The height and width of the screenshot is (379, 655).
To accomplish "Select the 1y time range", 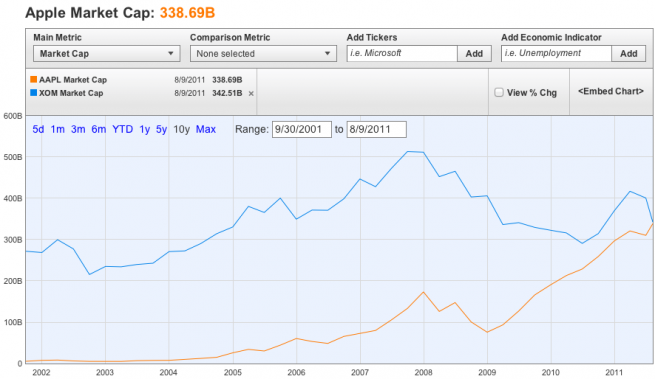I will [x=145, y=130].
